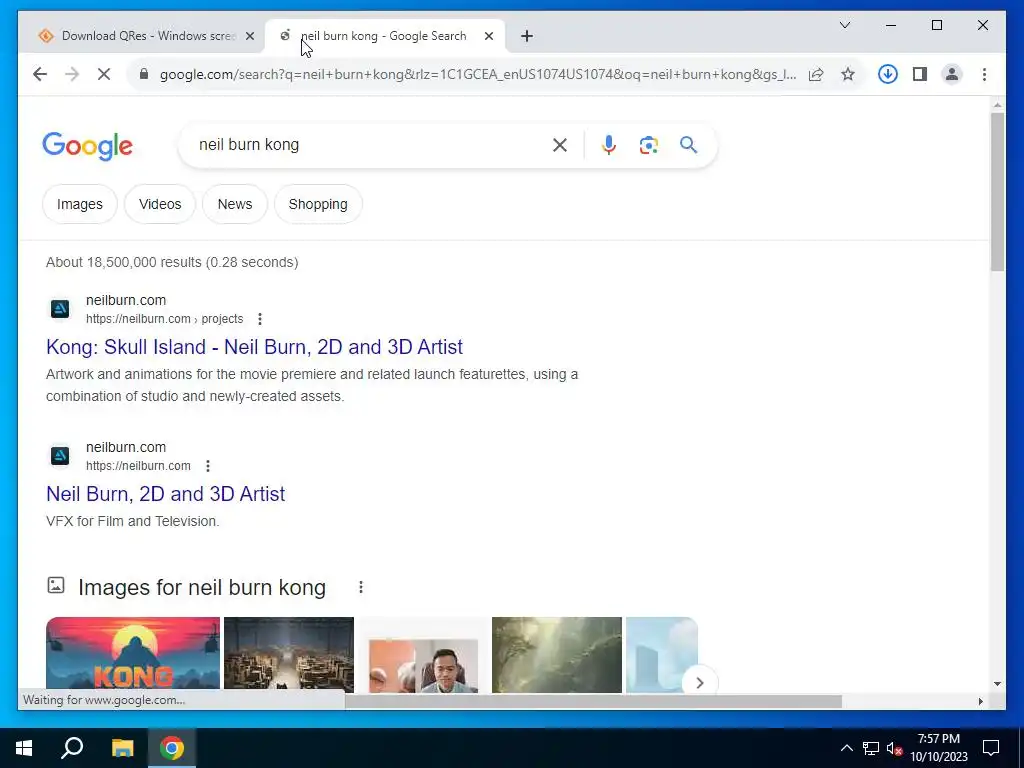The width and height of the screenshot is (1024, 768).
Task: Open more options for Images section
Action: tap(360, 587)
